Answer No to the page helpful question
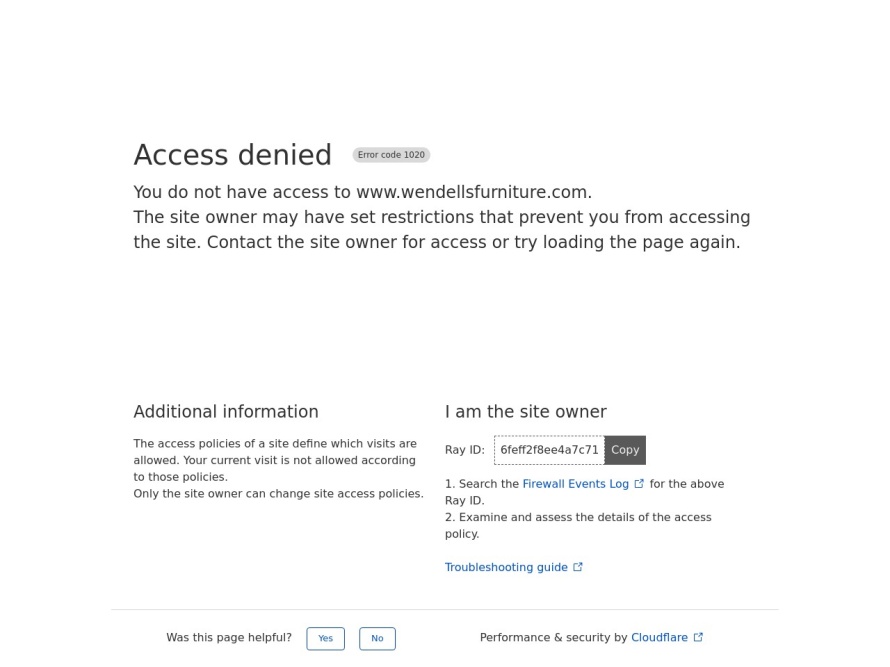The width and height of the screenshot is (890, 667). [377, 639]
